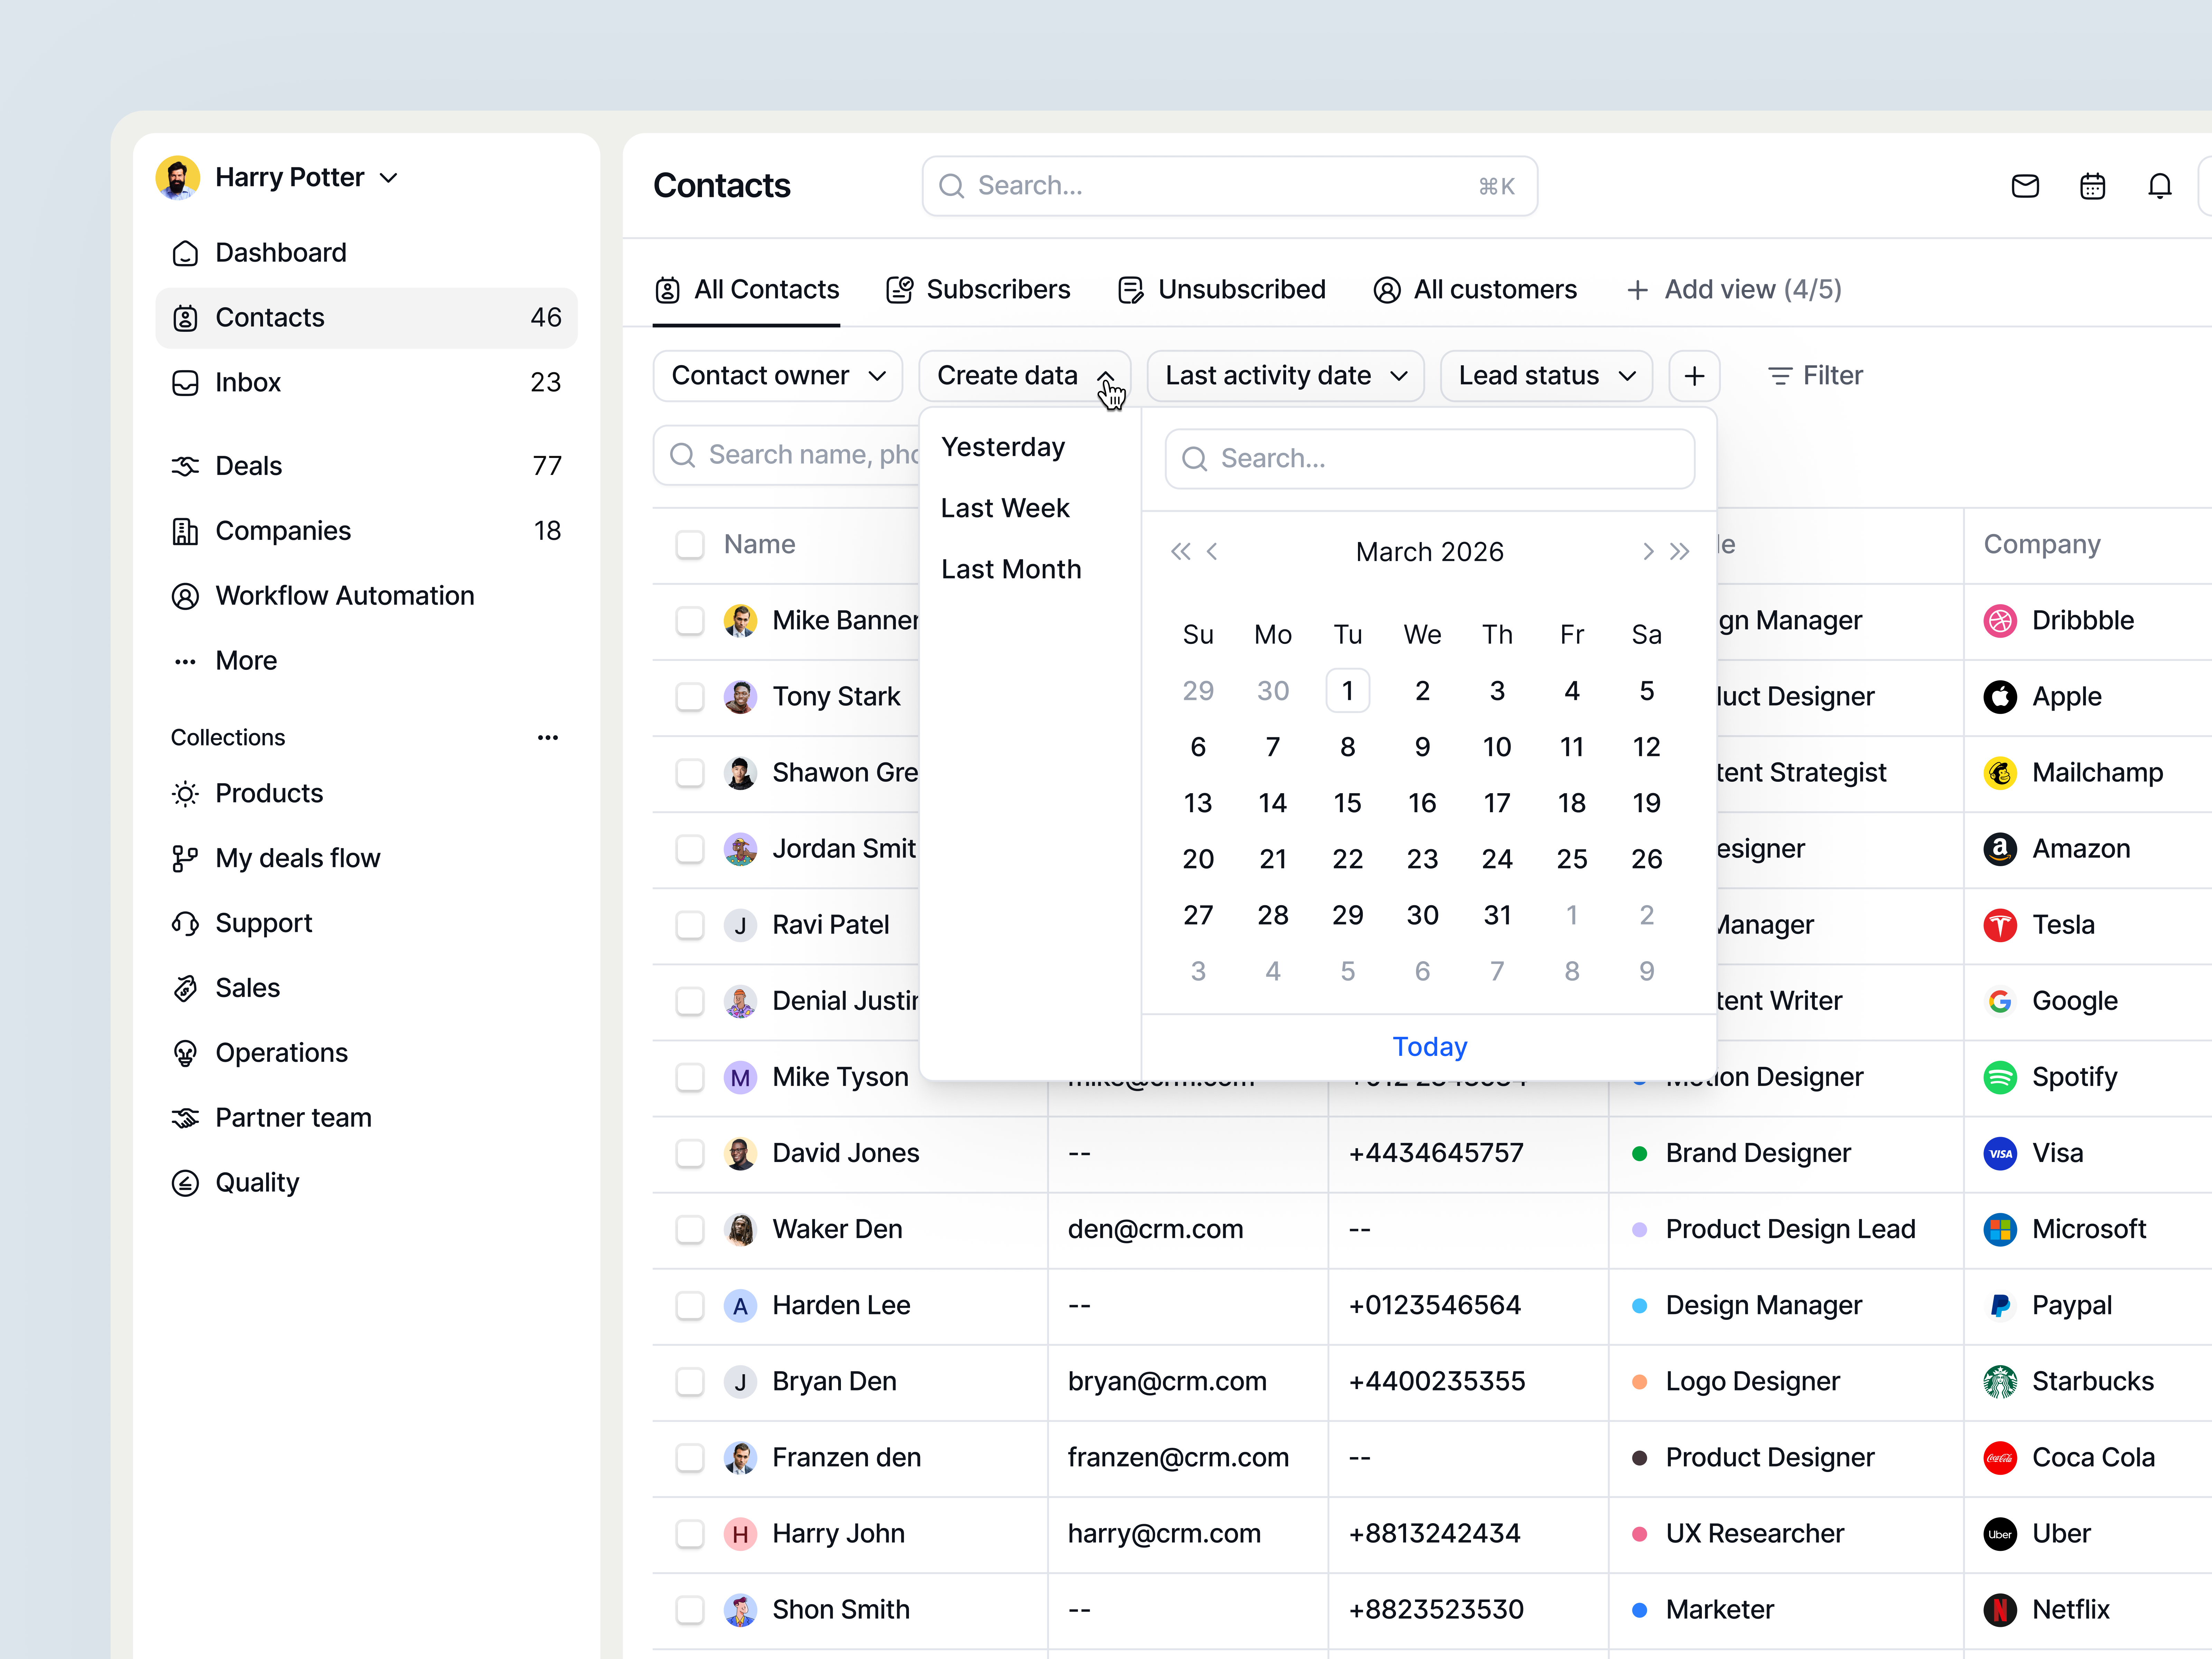Switch to All customers tab
The image size is (2212, 1659).
coord(1475,290)
